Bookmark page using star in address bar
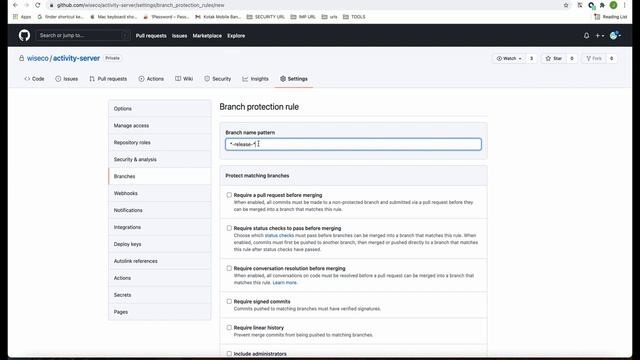640x360 pixels. tap(566, 5)
